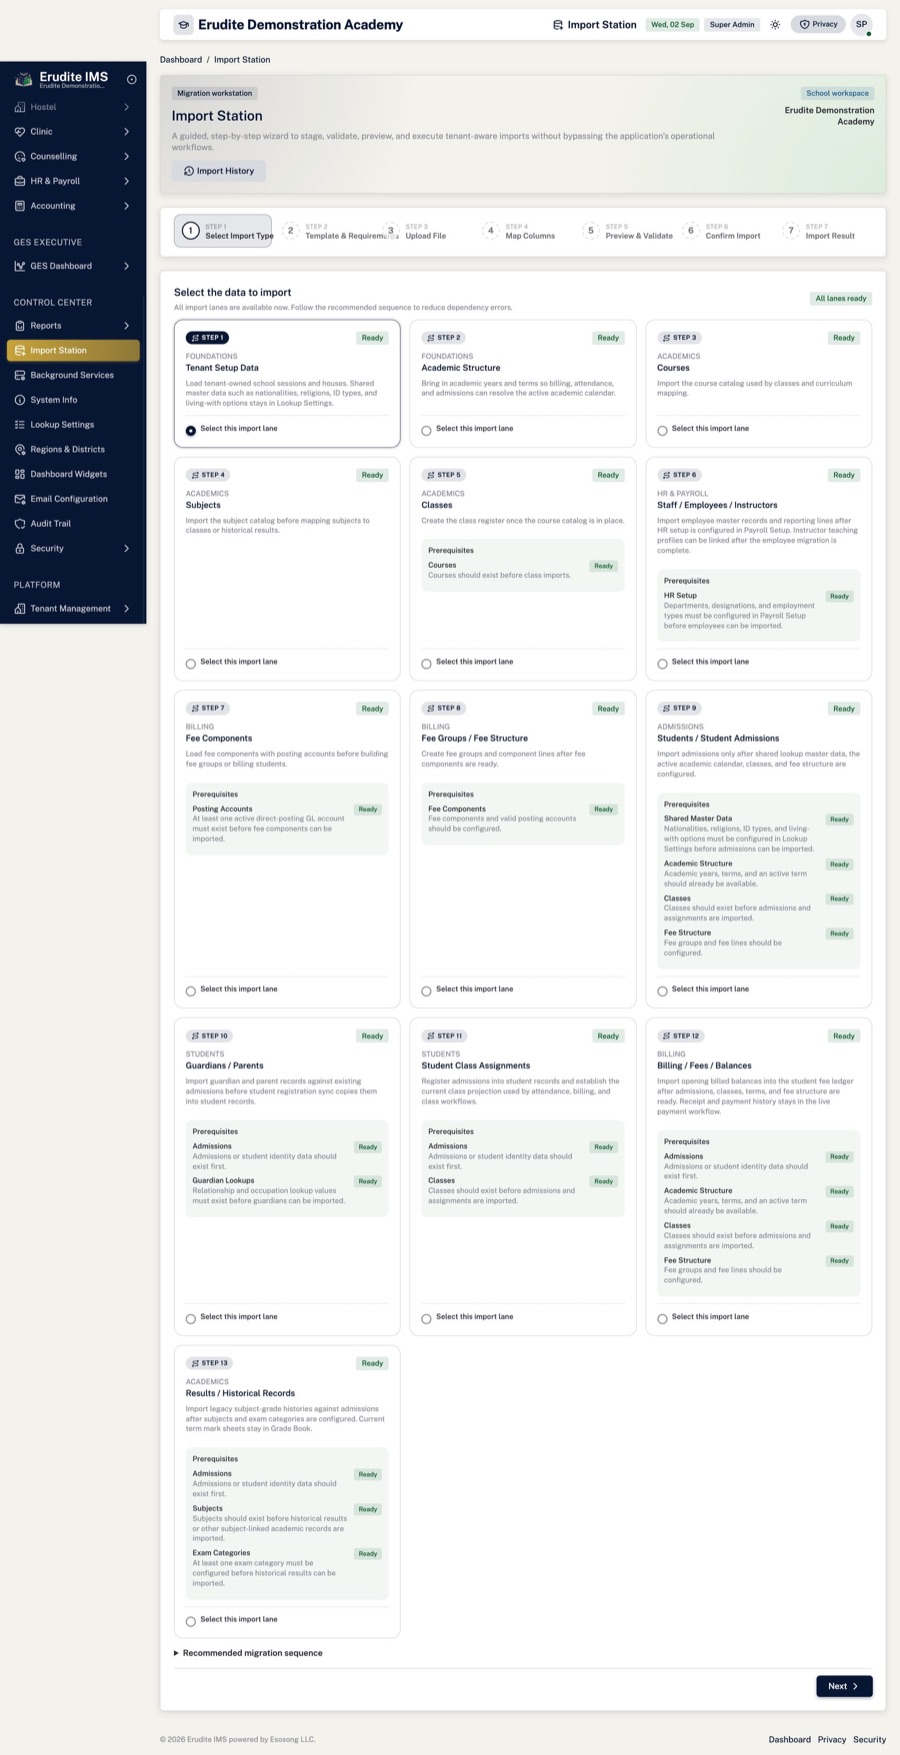Image resolution: width=900 pixels, height=1755 pixels.
Task: Click the Tenant Management icon
Action: [x=20, y=609]
